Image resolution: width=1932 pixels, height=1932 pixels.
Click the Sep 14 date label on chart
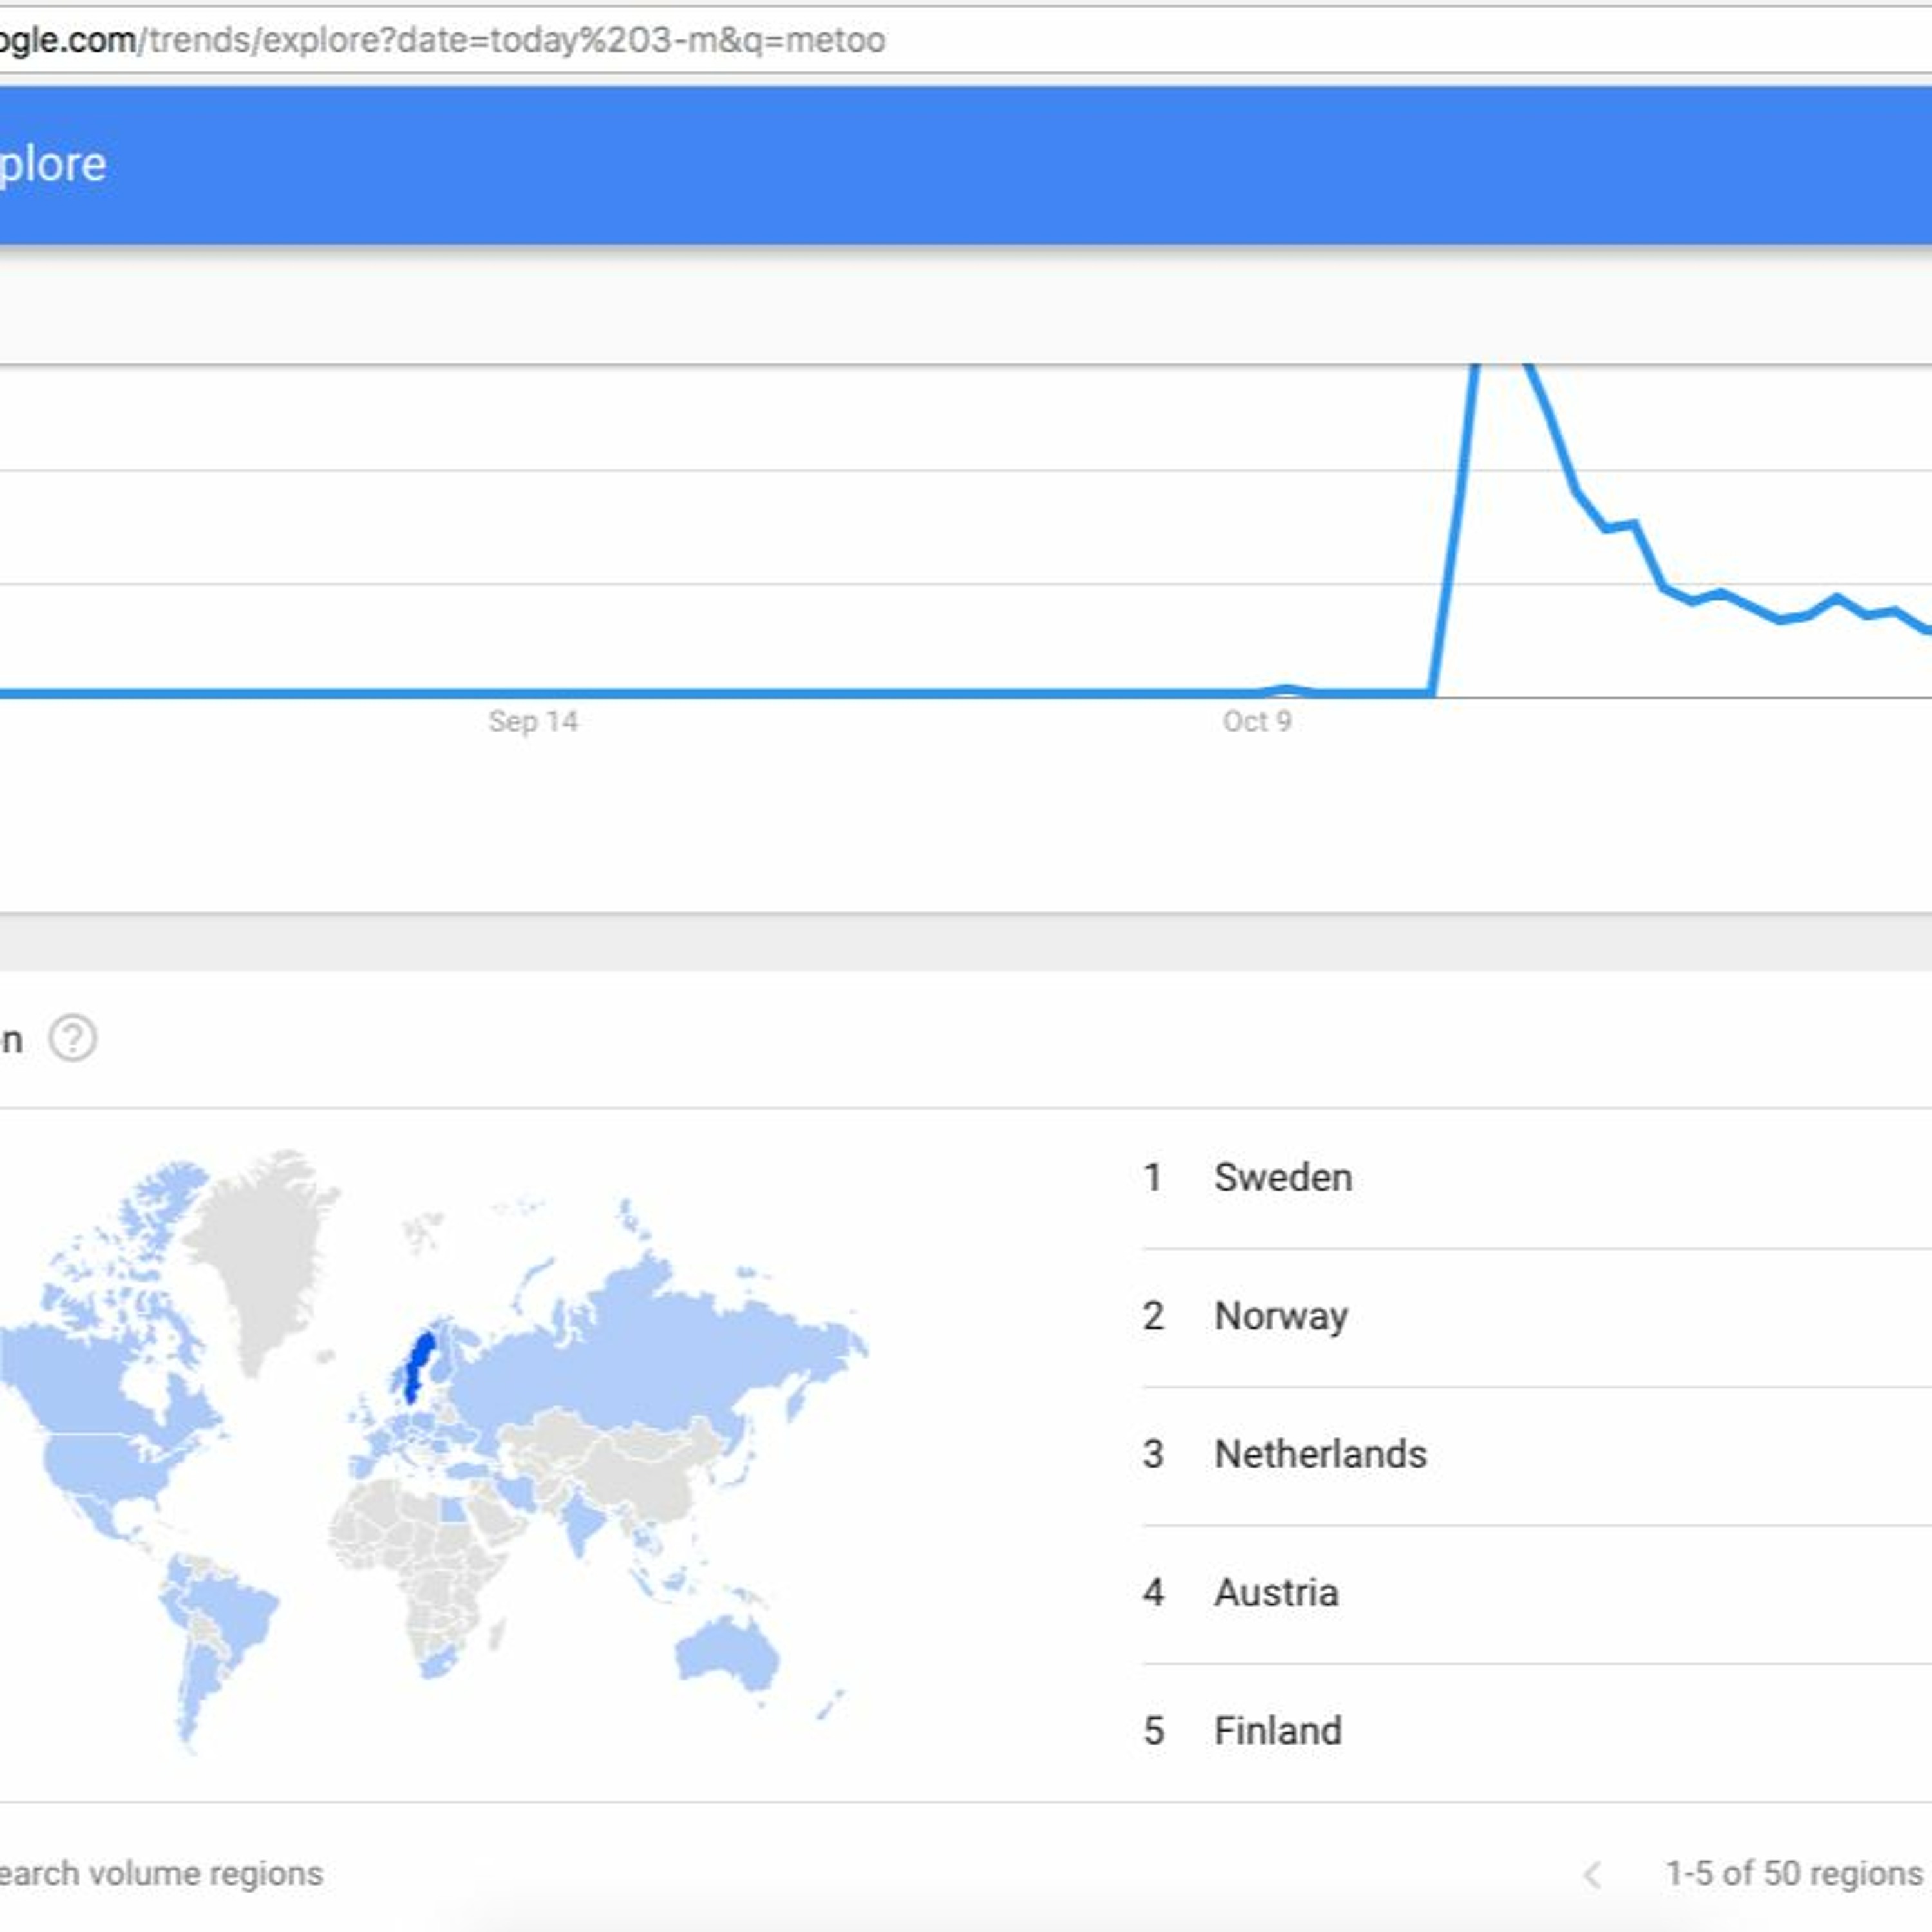coord(533,721)
